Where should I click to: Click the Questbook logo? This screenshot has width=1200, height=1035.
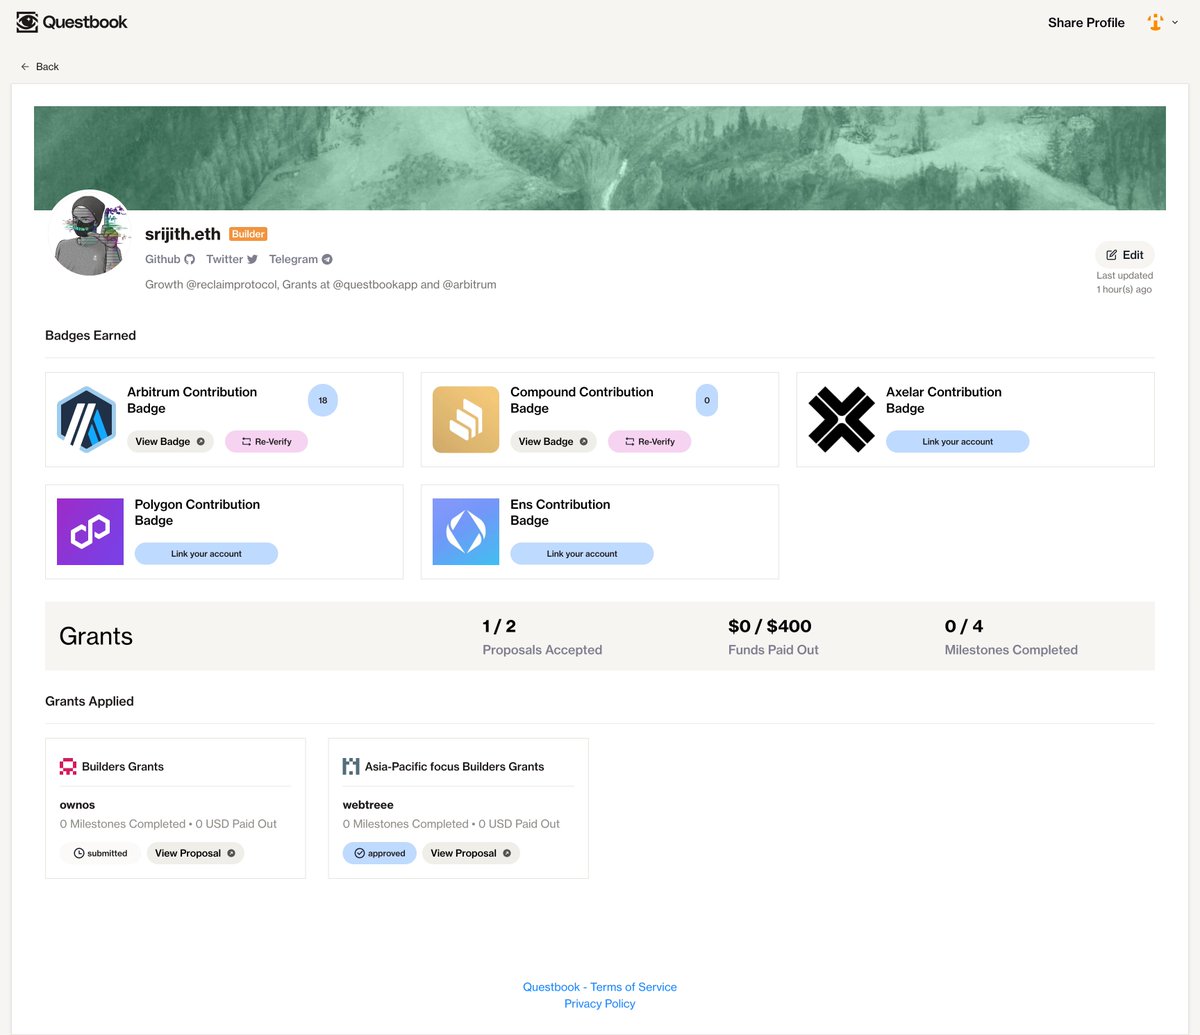(72, 22)
